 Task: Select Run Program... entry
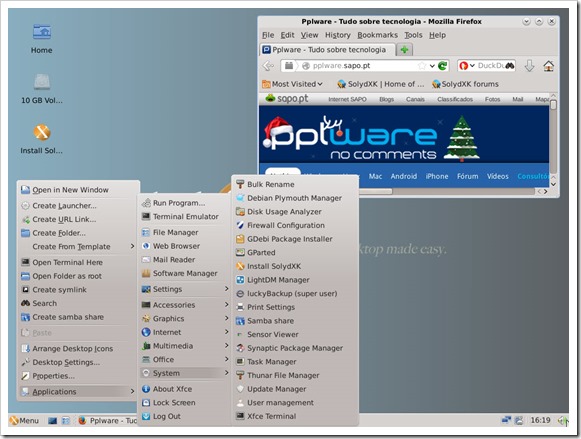[185, 203]
